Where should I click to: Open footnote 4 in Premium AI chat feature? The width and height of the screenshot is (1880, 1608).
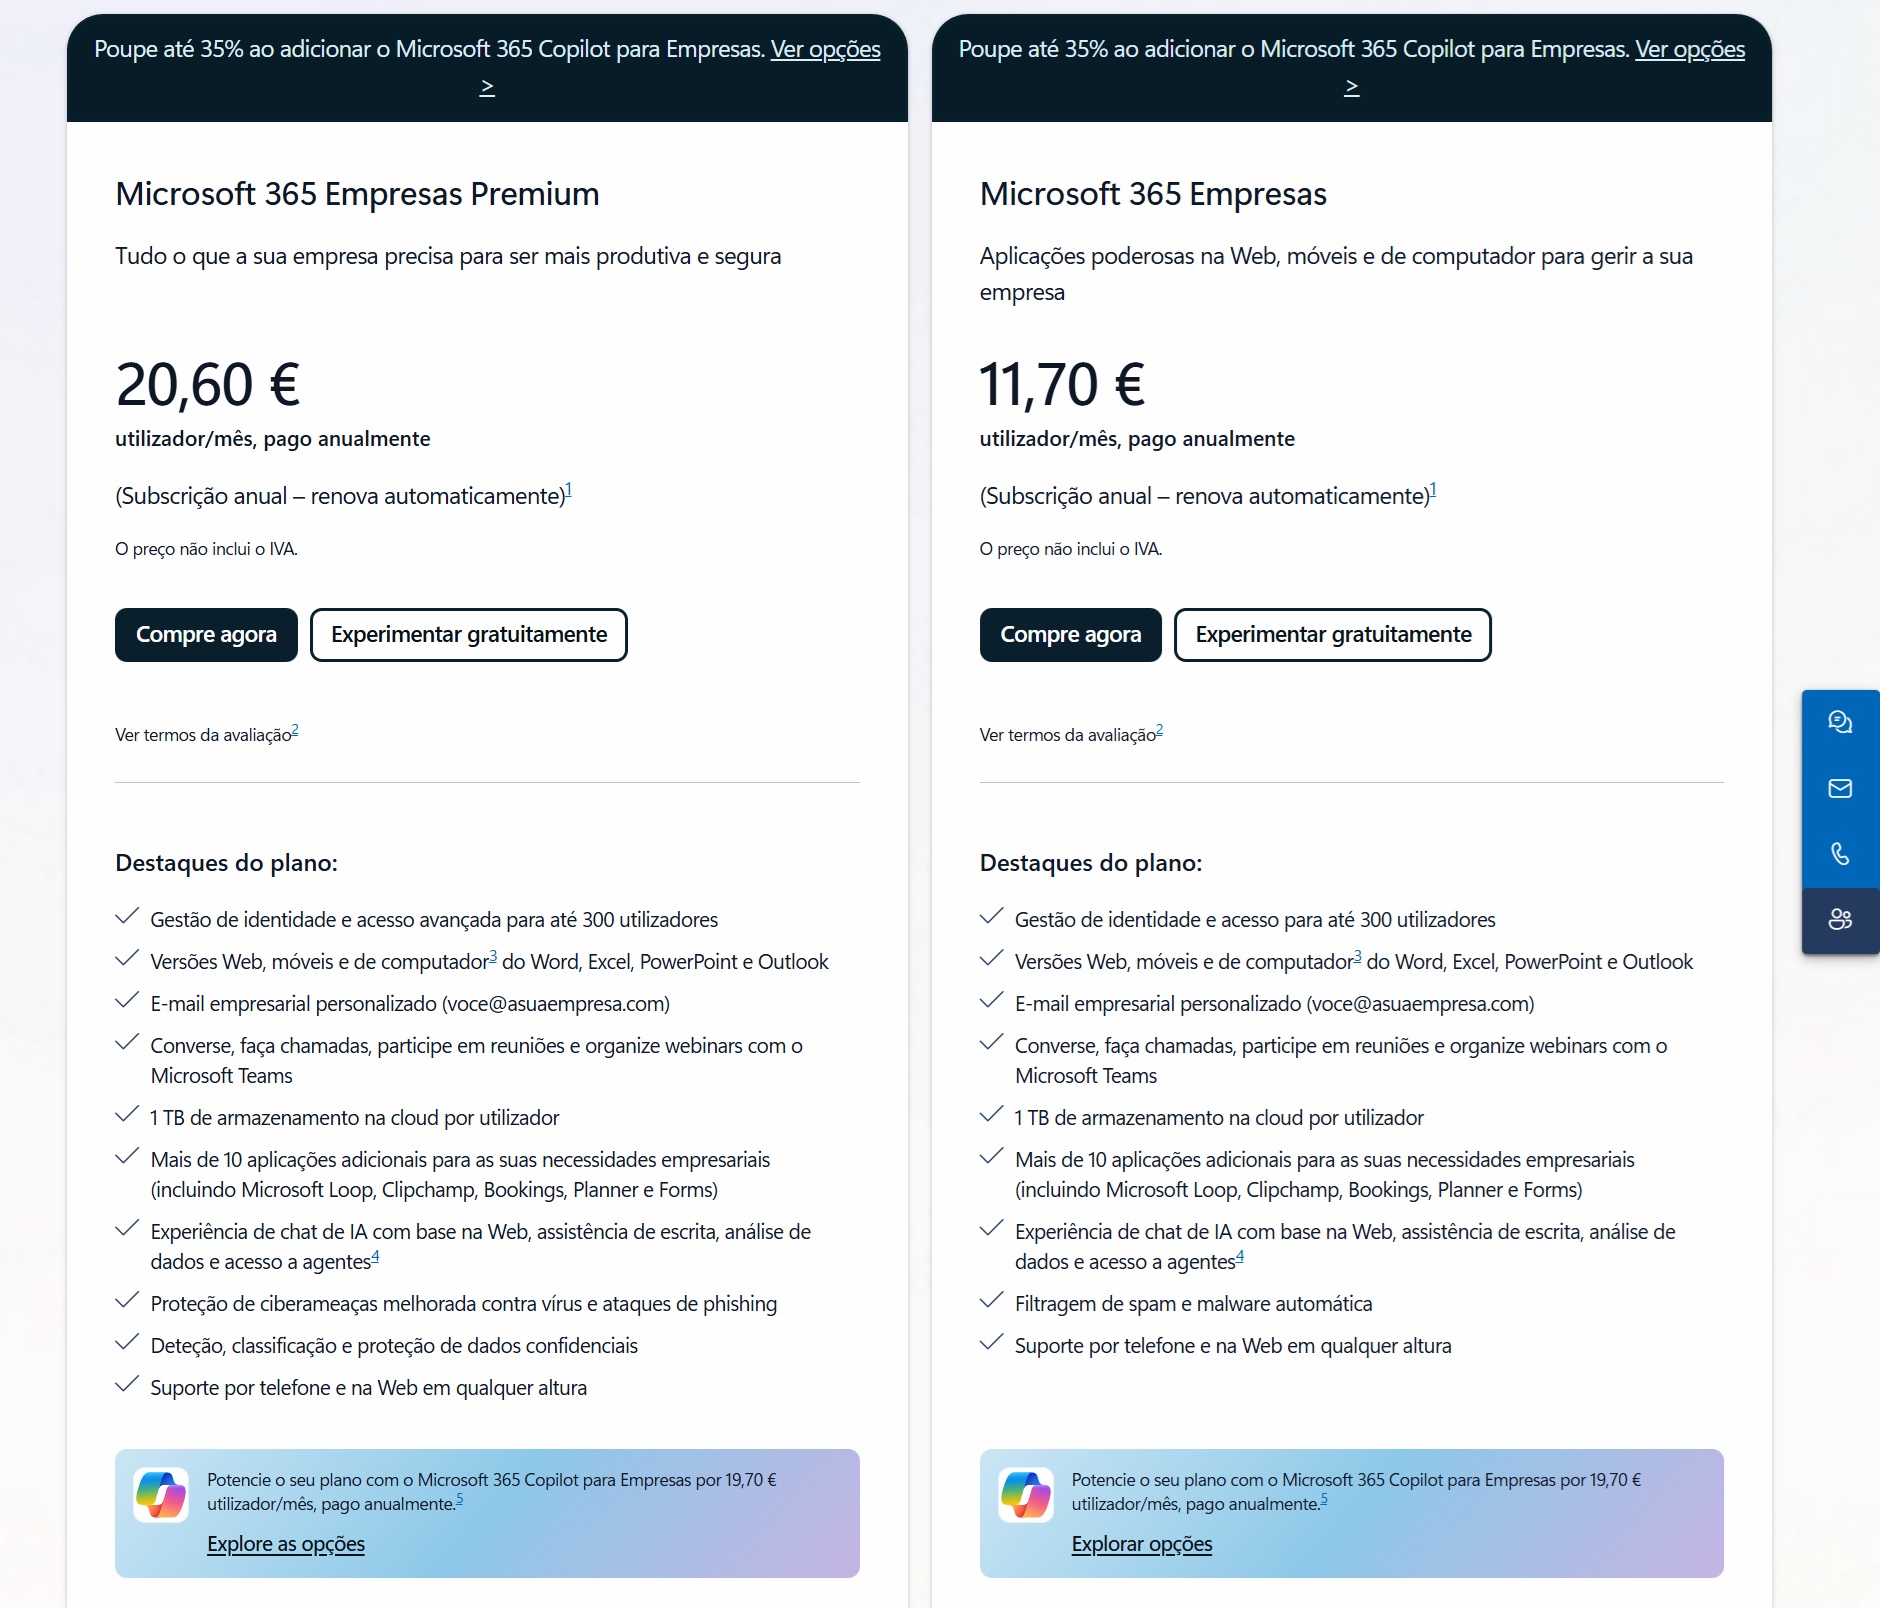pyautogui.click(x=375, y=1256)
